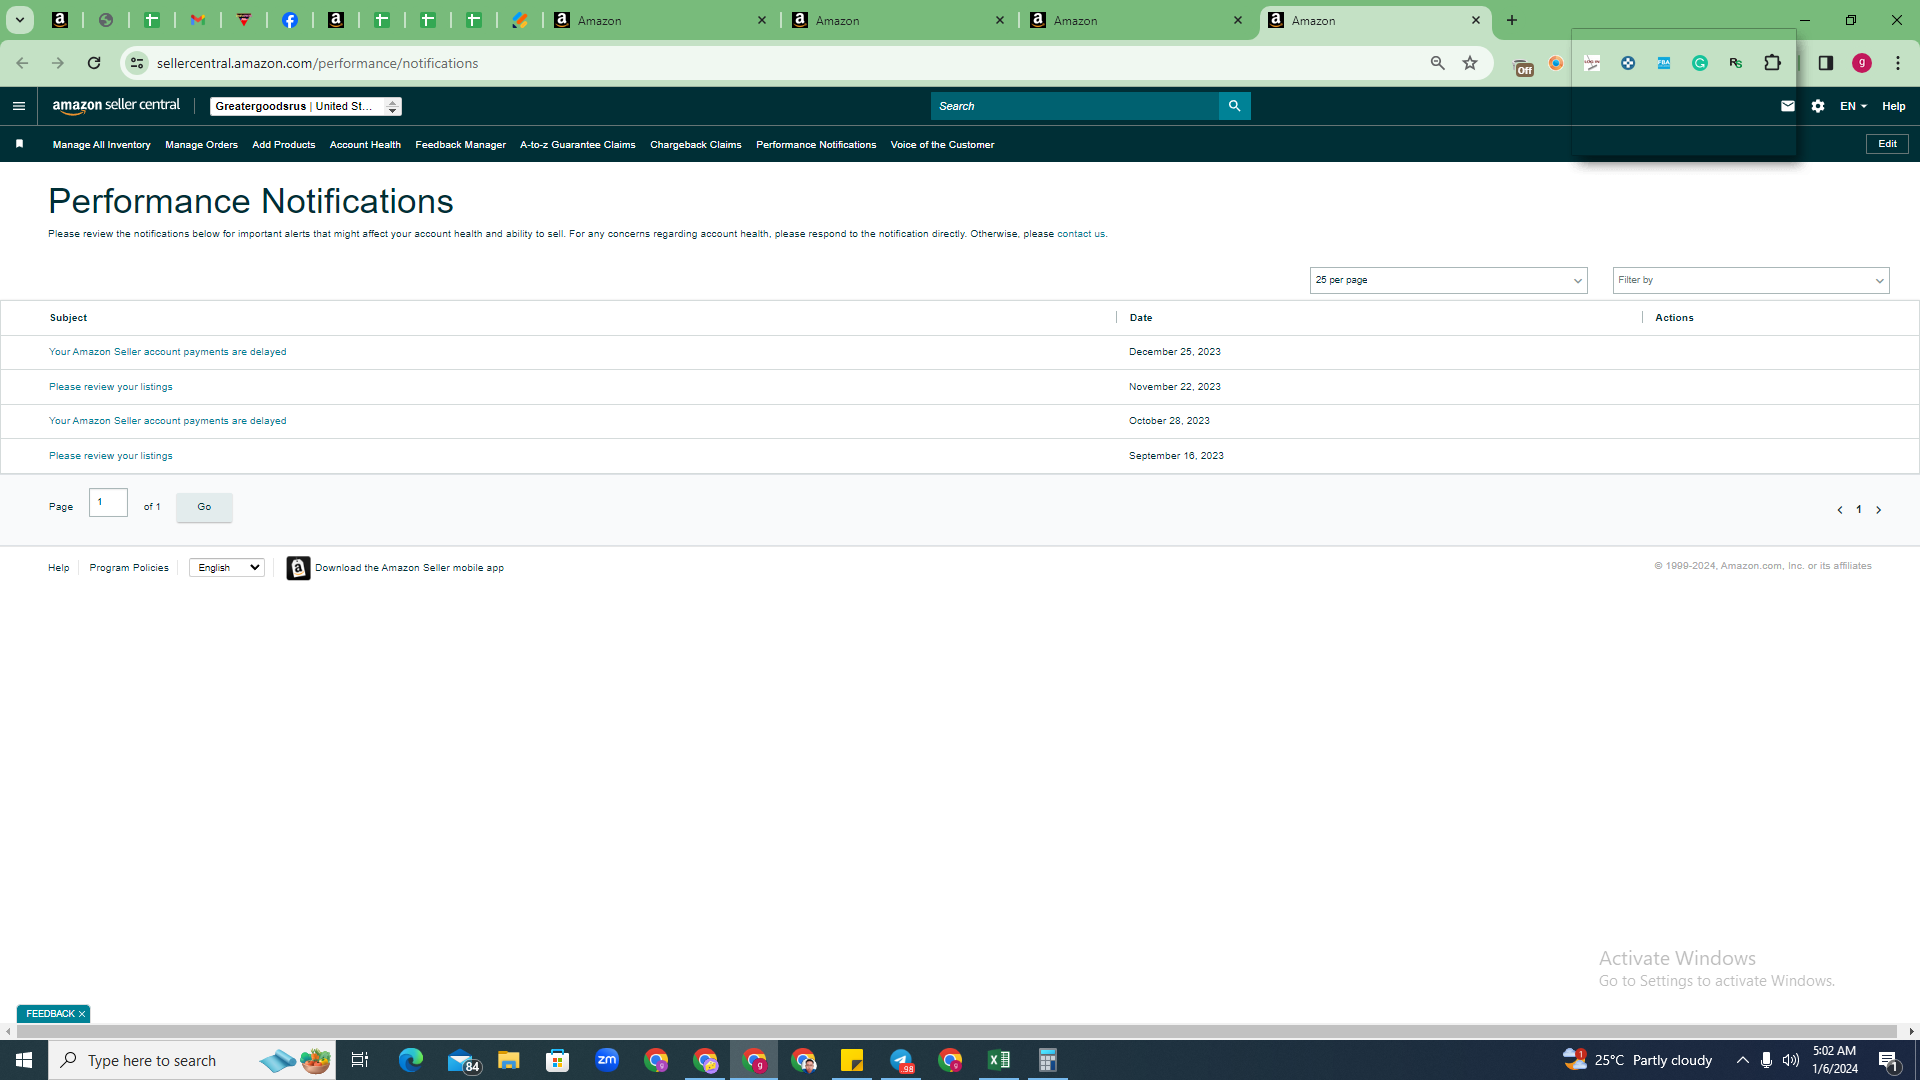This screenshot has height=1080, width=1920.
Task: Click the Windows taskbar search box
Action: [192, 1060]
